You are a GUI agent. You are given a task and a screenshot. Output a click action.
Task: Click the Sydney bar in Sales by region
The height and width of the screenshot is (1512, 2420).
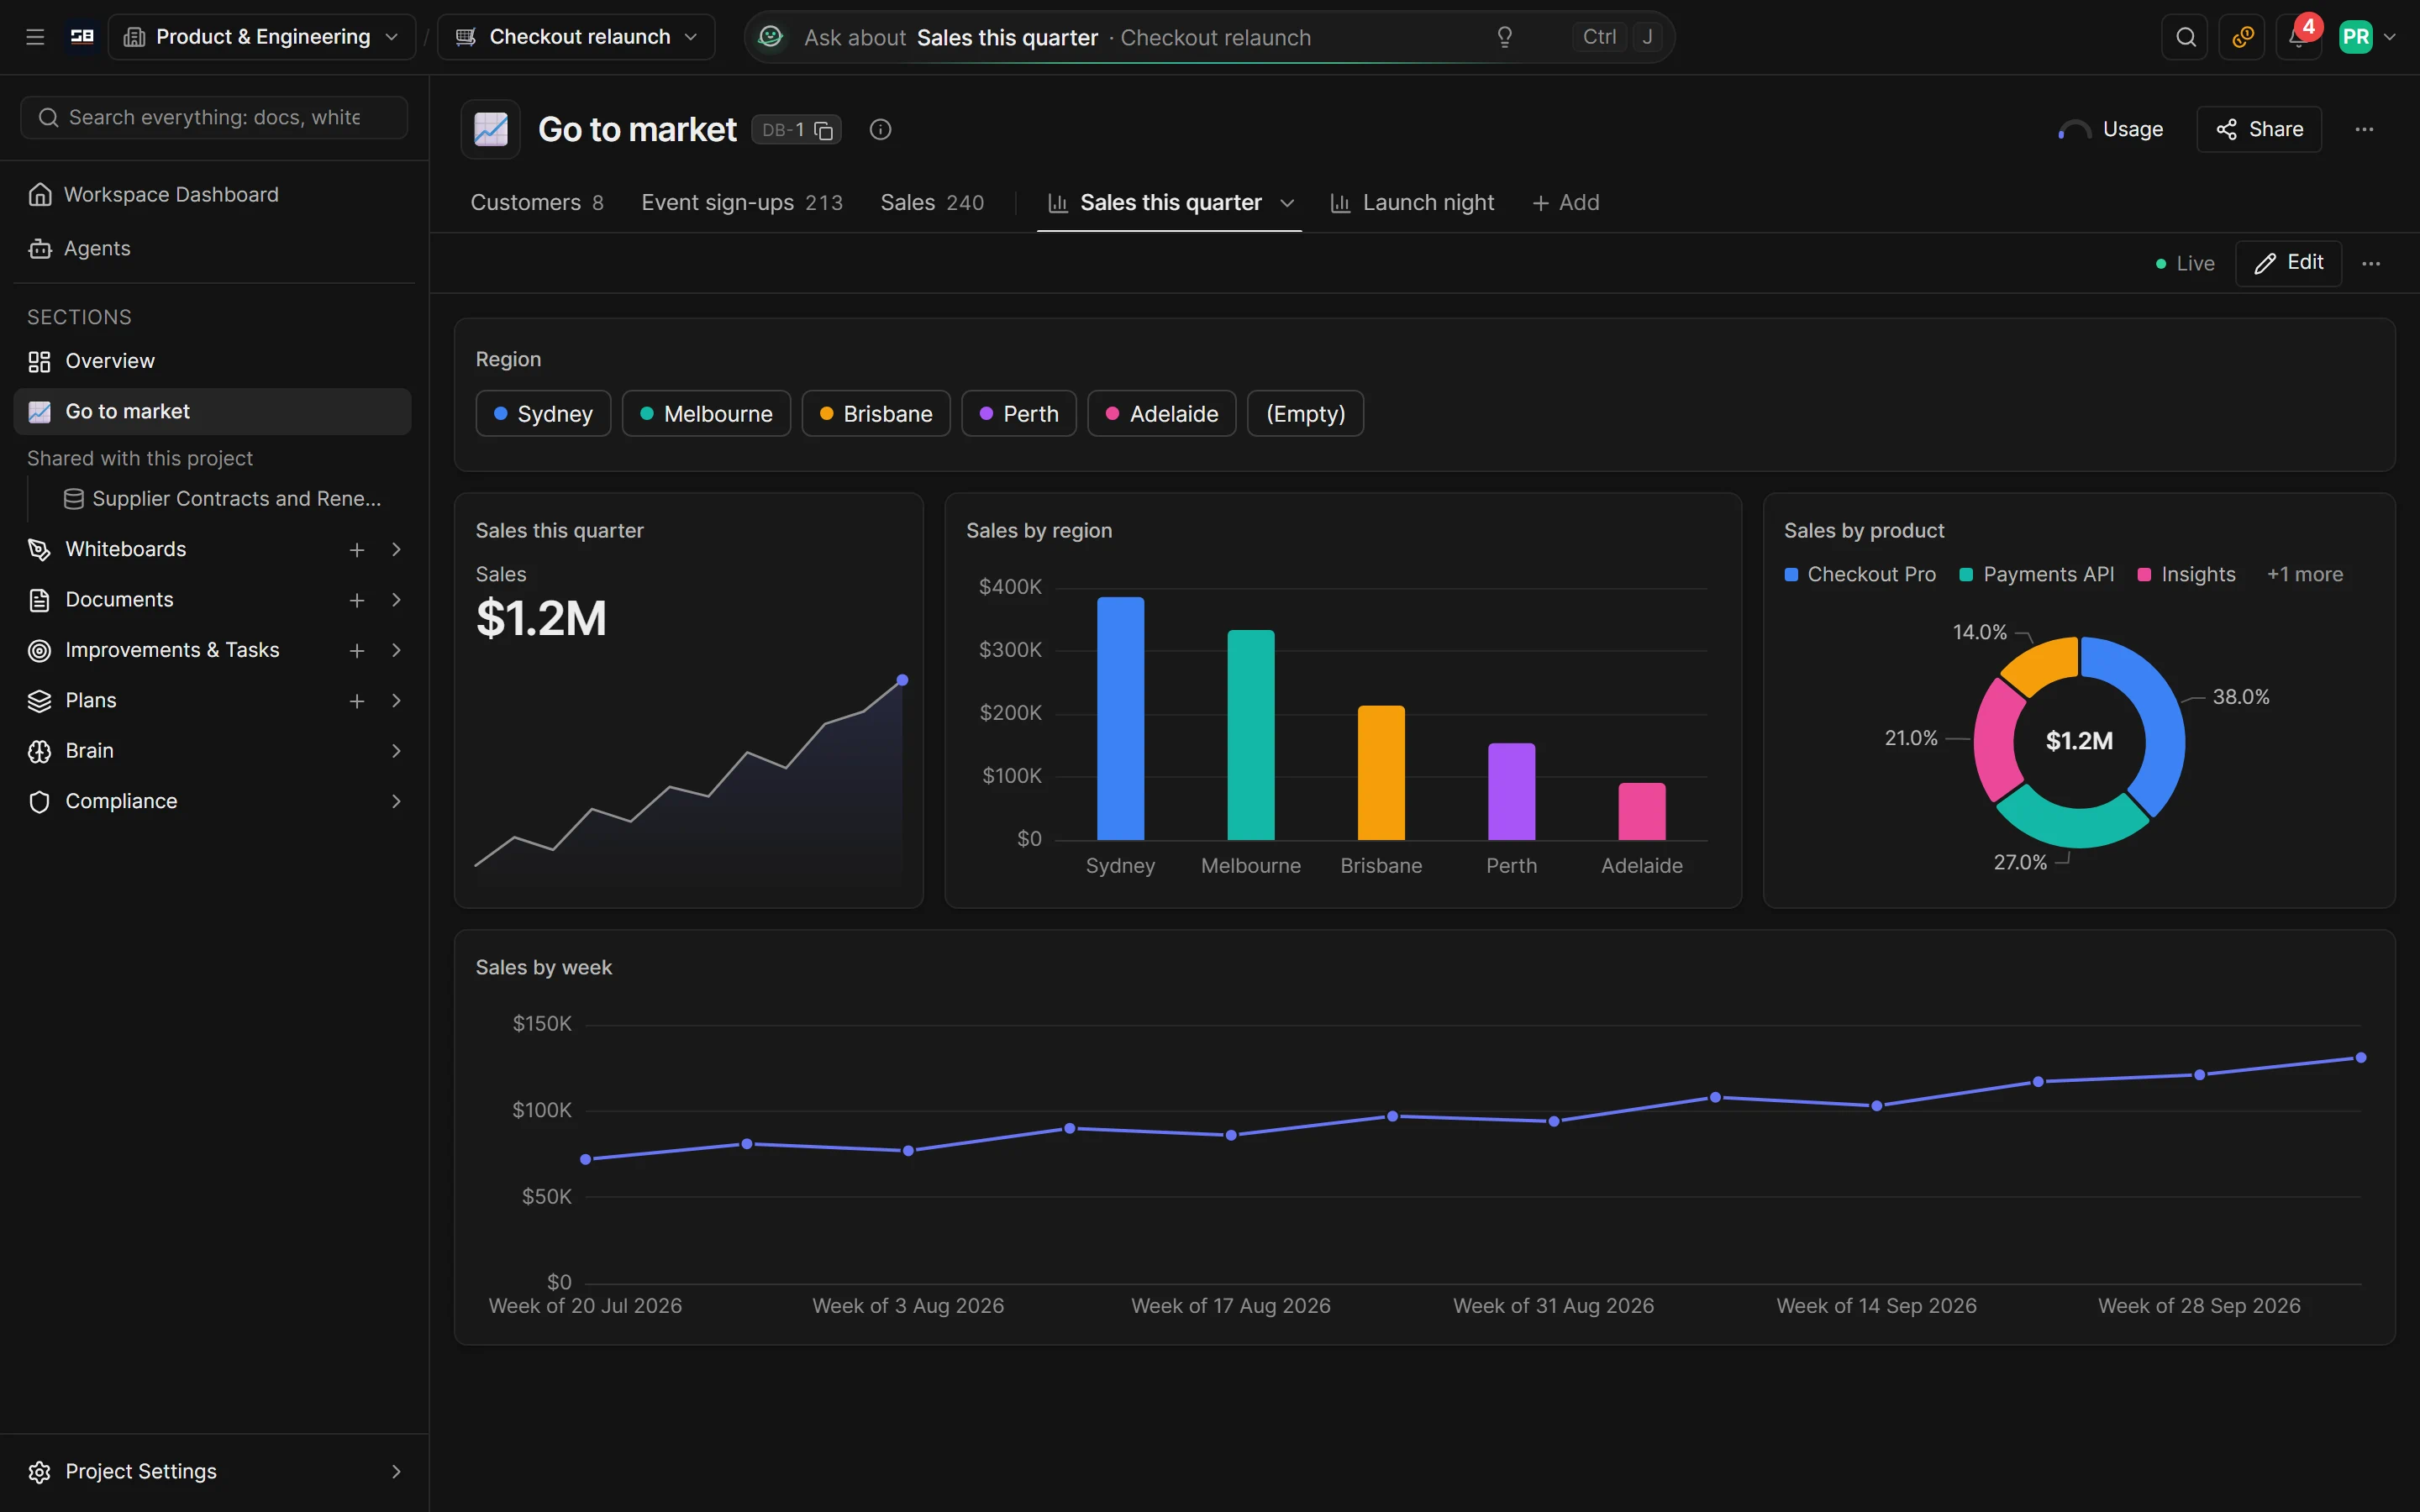(1120, 719)
